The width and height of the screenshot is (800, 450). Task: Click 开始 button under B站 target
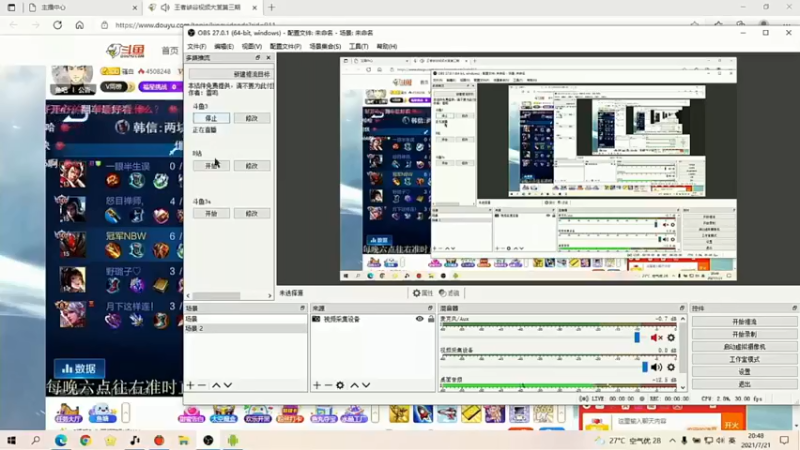(211, 166)
